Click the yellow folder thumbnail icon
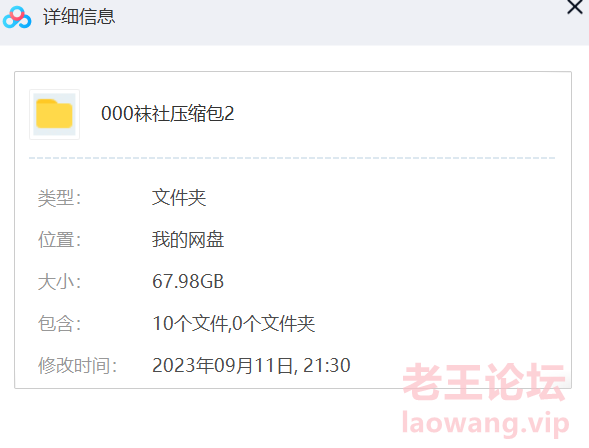 tap(54, 114)
